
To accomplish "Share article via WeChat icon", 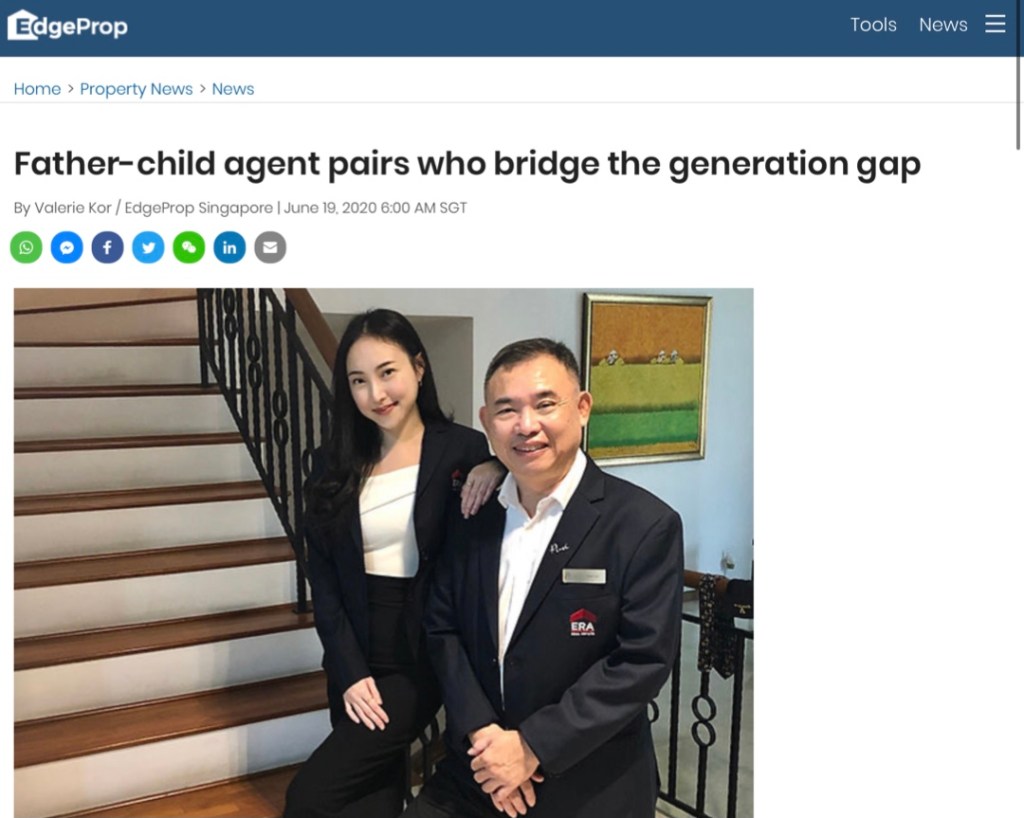I will point(189,247).
